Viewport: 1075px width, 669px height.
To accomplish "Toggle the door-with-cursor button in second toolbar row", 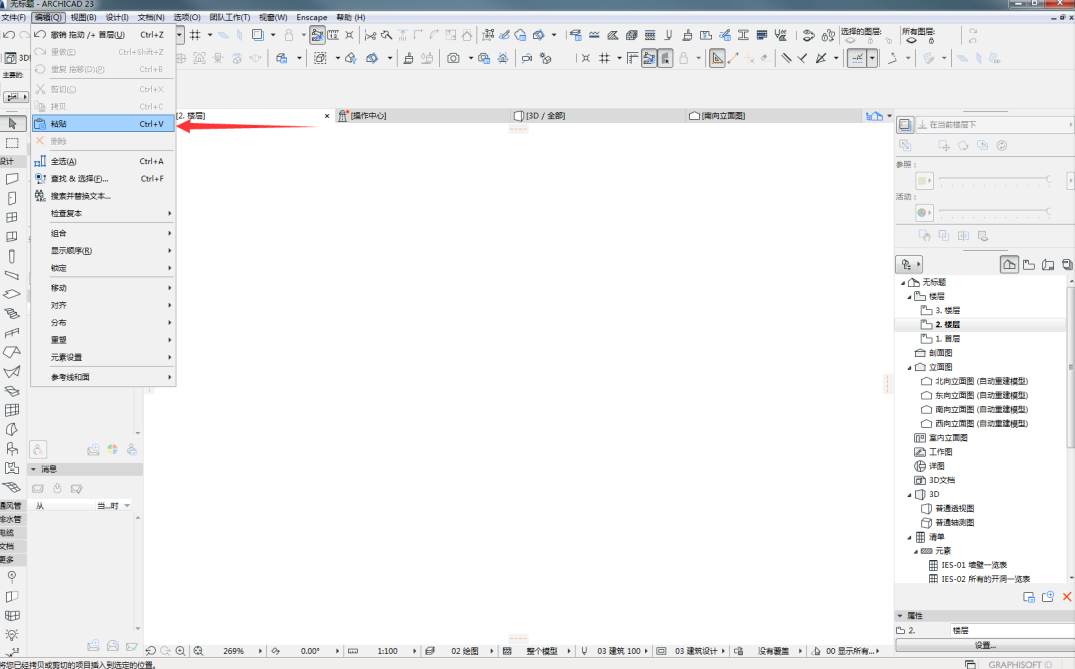I will coord(665,58).
